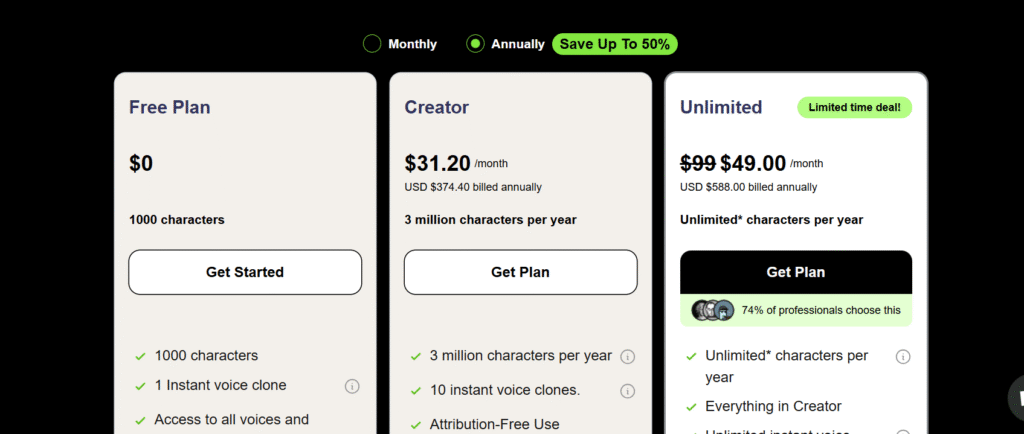Image resolution: width=1024 pixels, height=434 pixels.
Task: Open info icon beside 1 Instant voice clone
Action: click(x=352, y=386)
